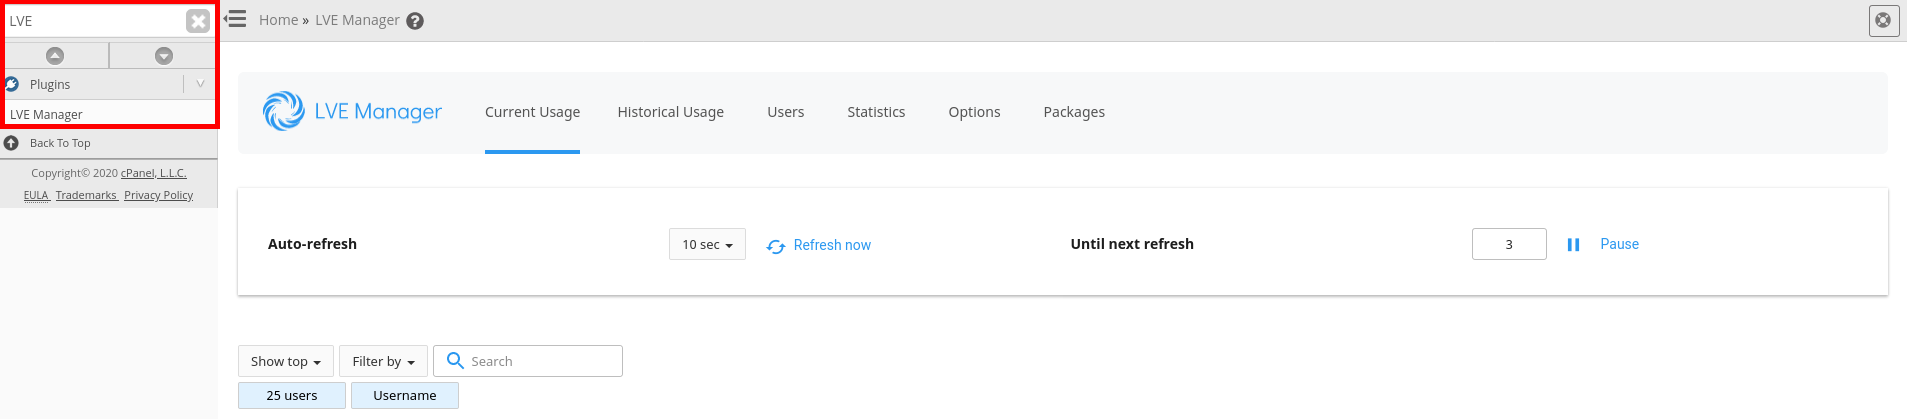Open the Statistics tab
Image resolution: width=1907 pixels, height=419 pixels.
coord(876,112)
